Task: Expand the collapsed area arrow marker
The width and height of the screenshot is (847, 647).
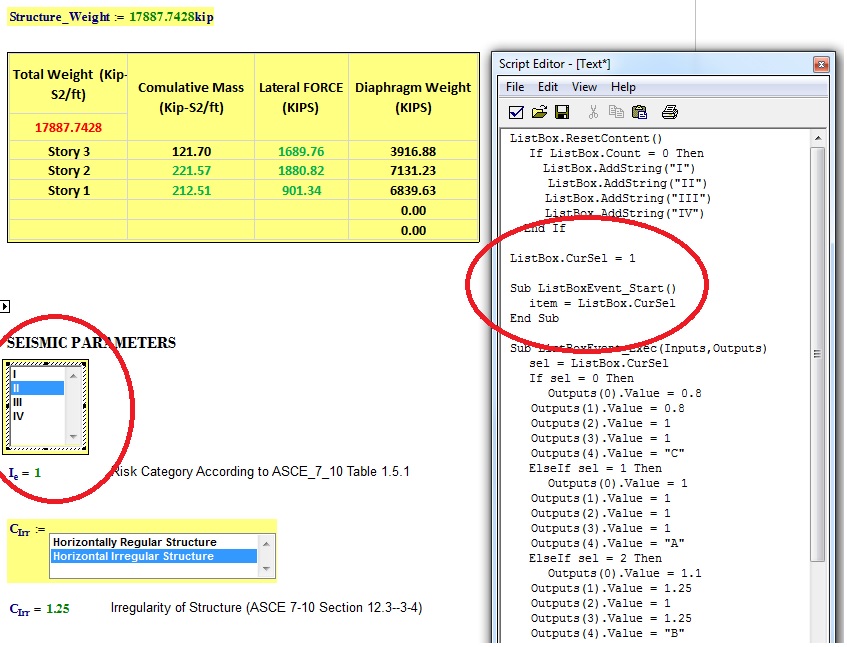Action: pos(4,307)
